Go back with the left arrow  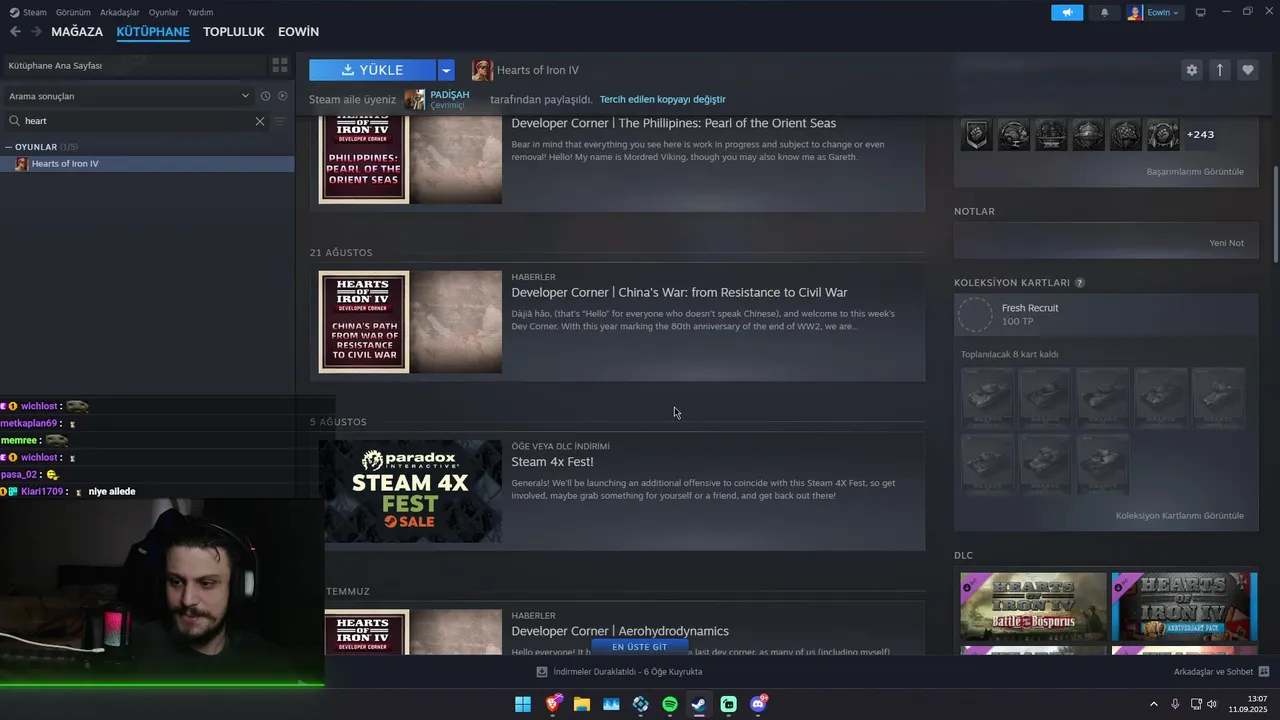tap(15, 32)
